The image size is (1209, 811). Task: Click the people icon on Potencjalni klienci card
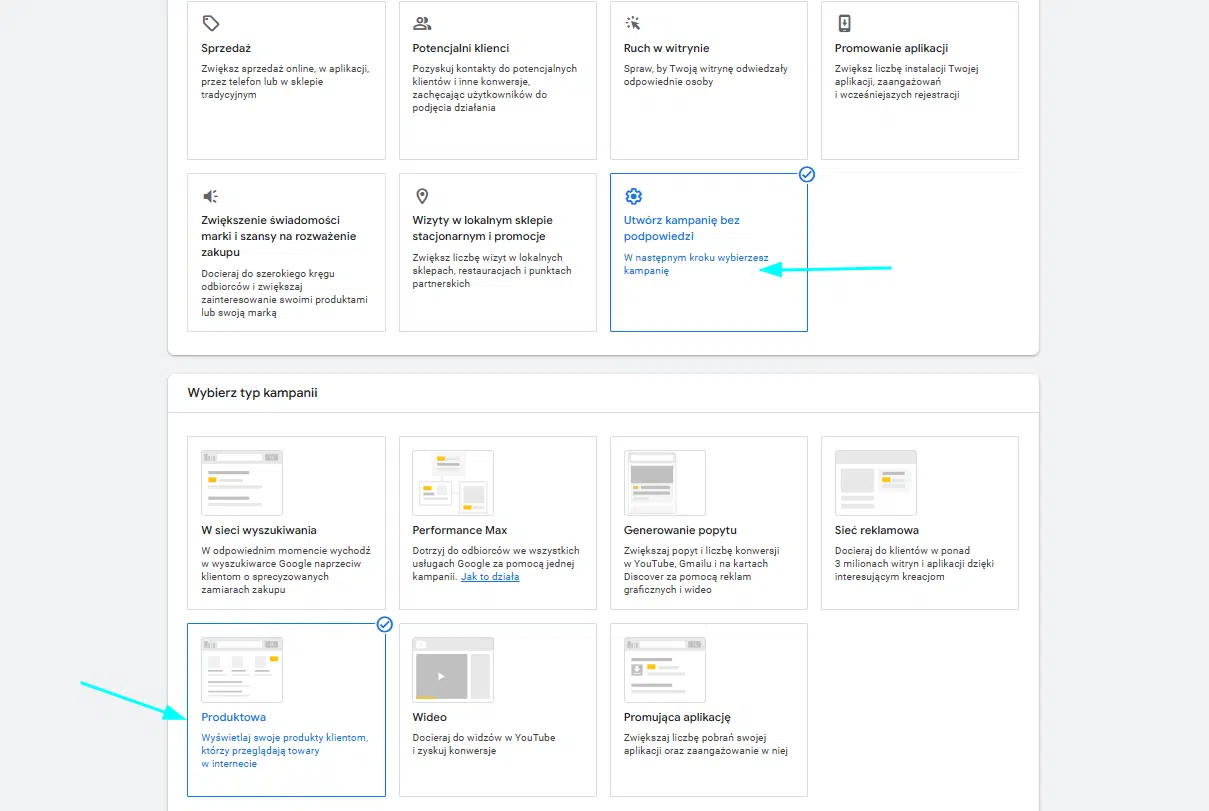[422, 23]
